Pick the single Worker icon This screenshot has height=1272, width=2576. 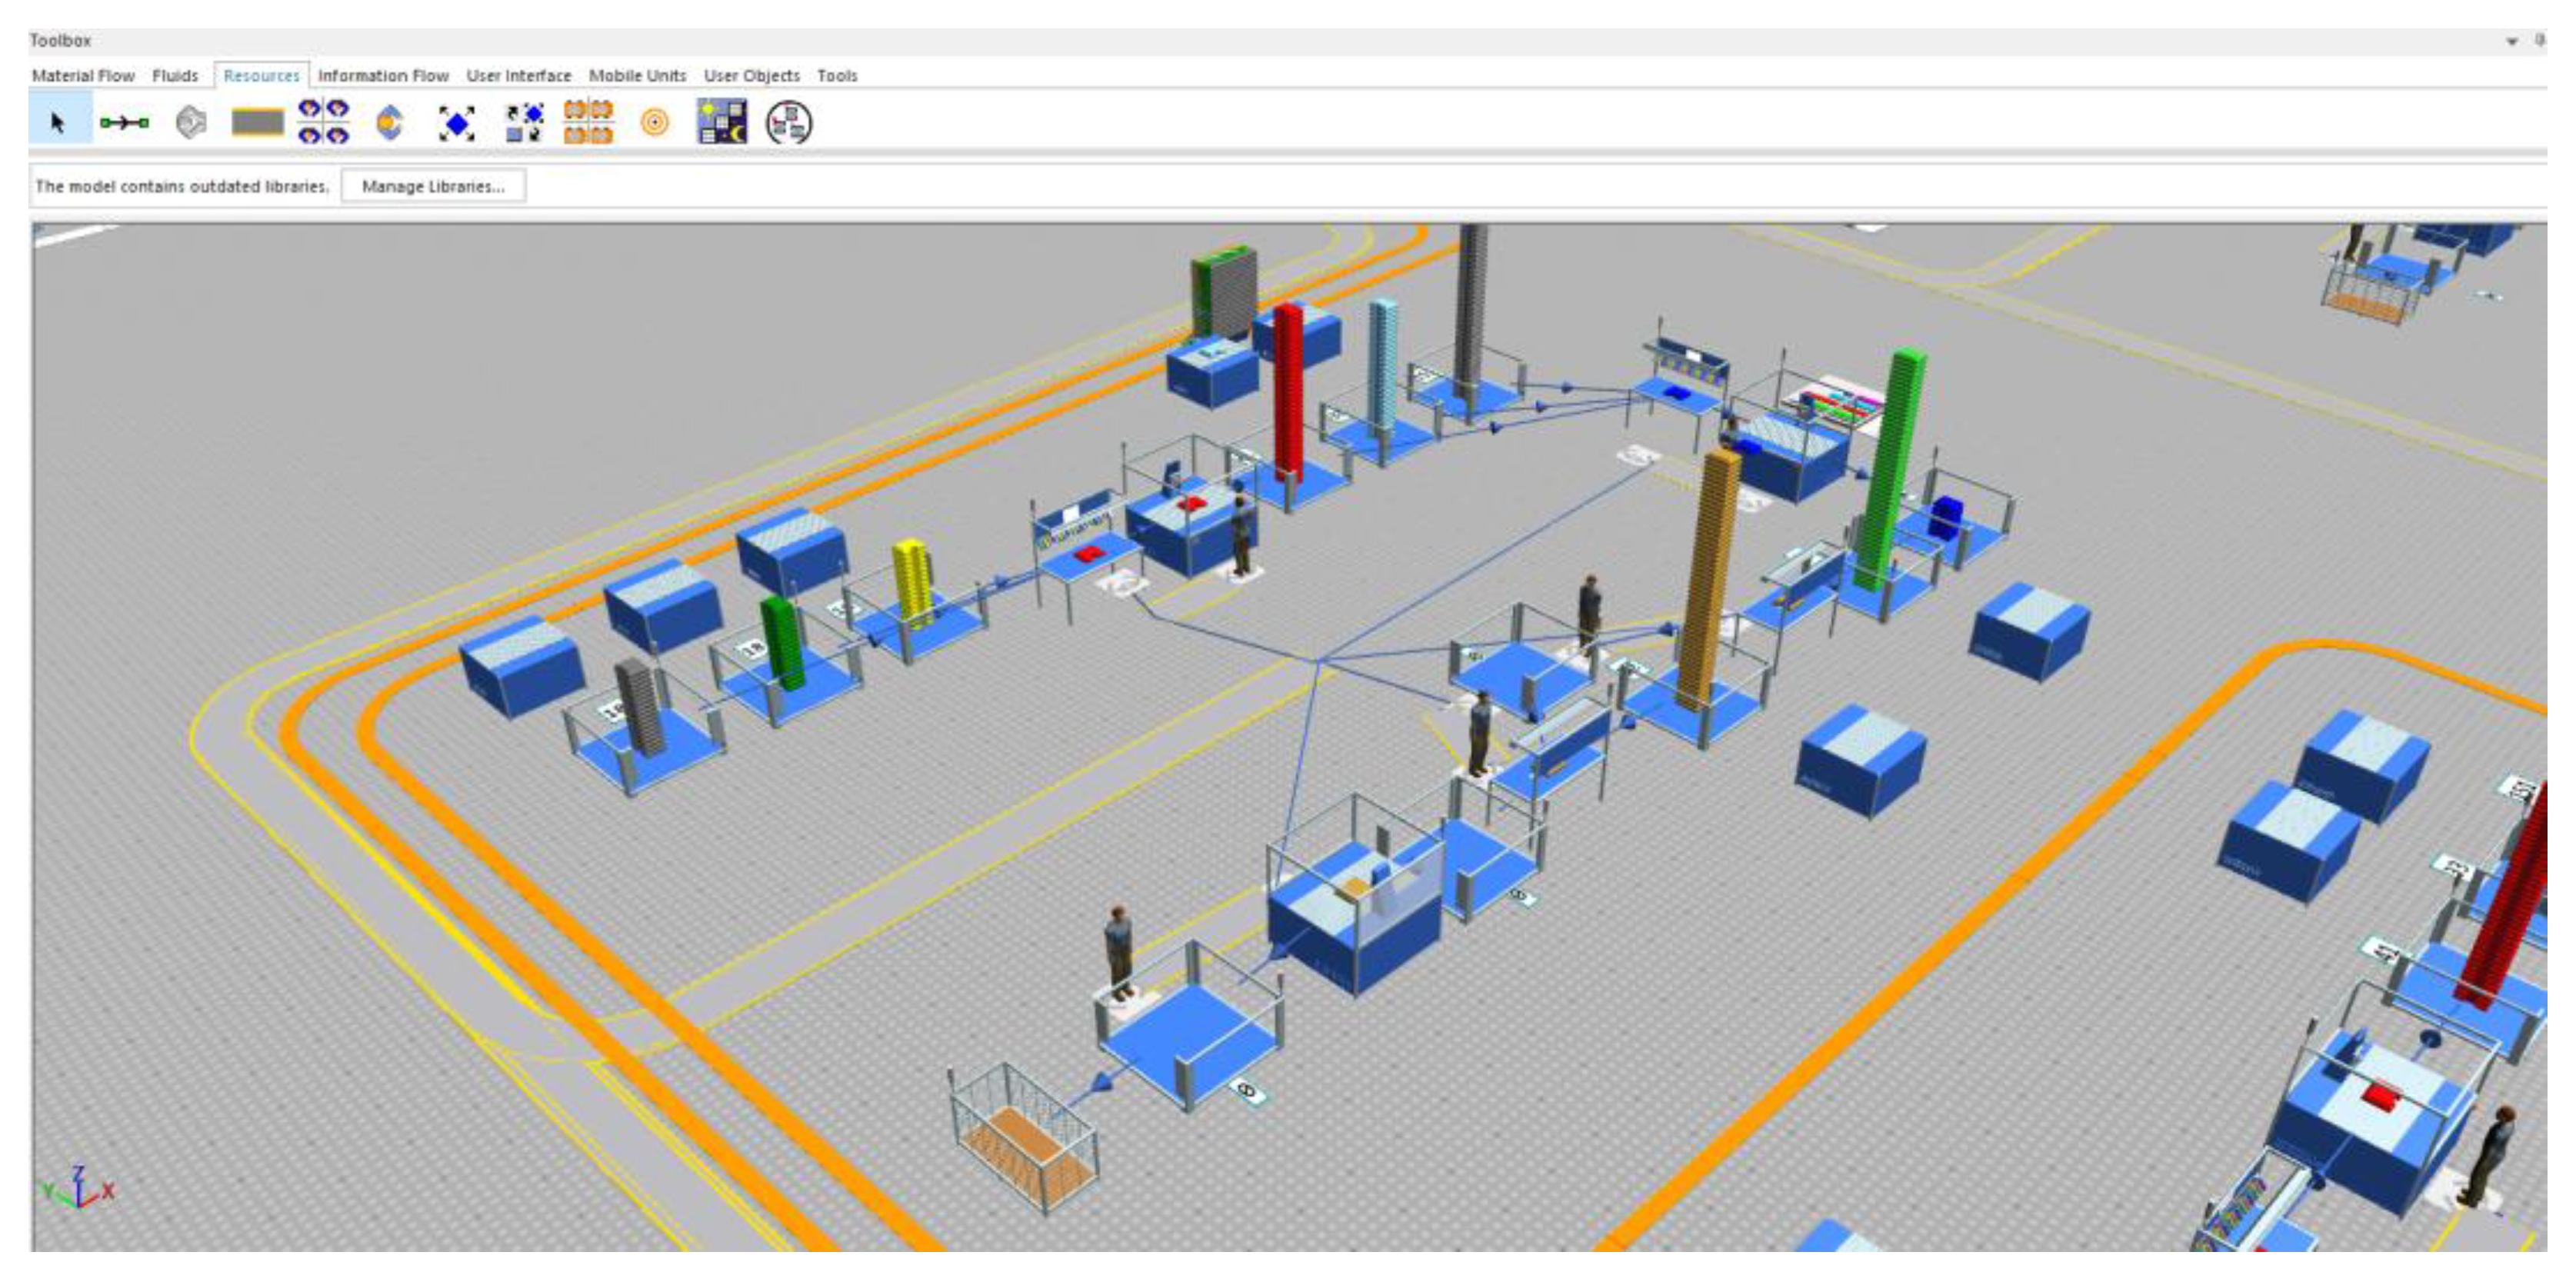pos(390,123)
